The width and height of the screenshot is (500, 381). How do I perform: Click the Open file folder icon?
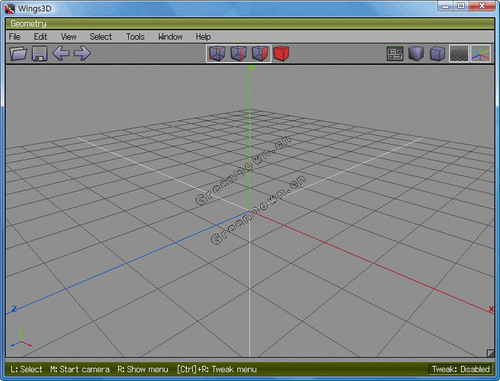[18, 53]
